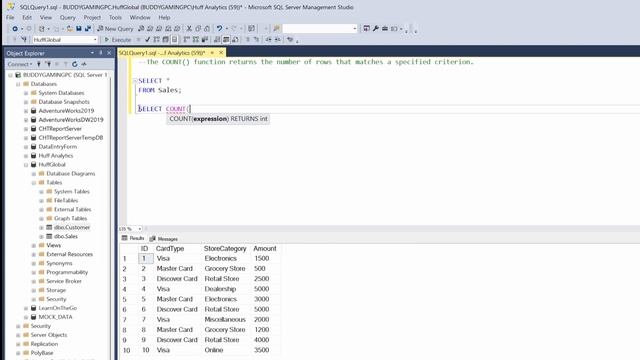This screenshot has height=360, width=640.
Task: Click the Decrease Indent icon
Action: pyautogui.click(x=268, y=40)
